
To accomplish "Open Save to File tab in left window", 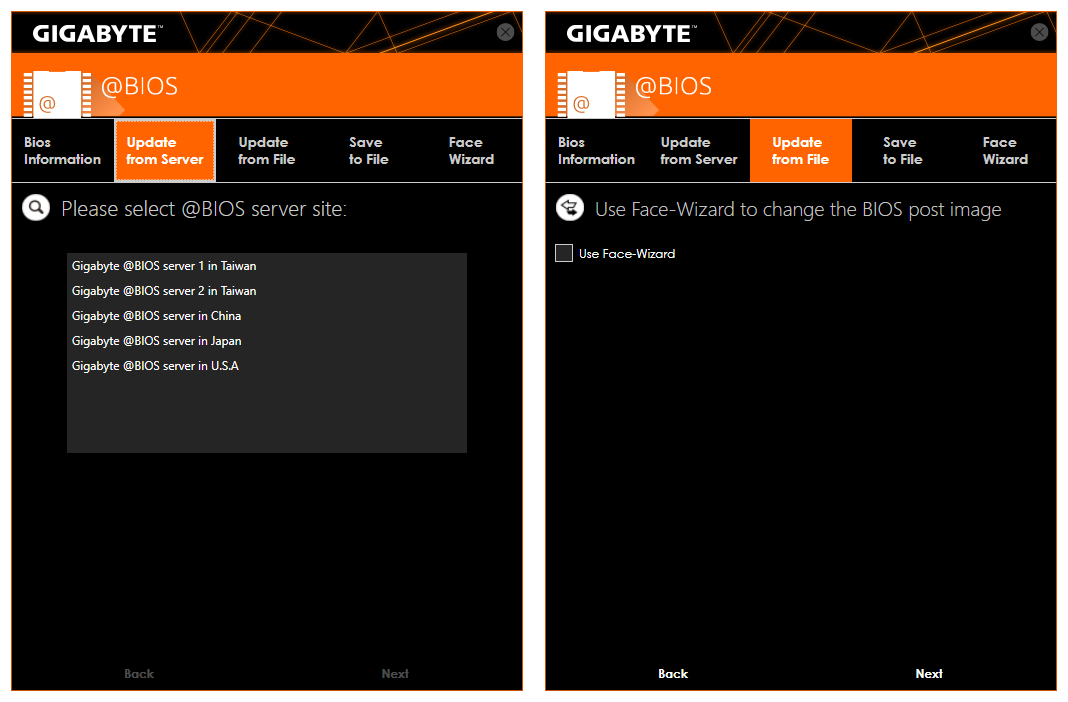I will [x=368, y=150].
